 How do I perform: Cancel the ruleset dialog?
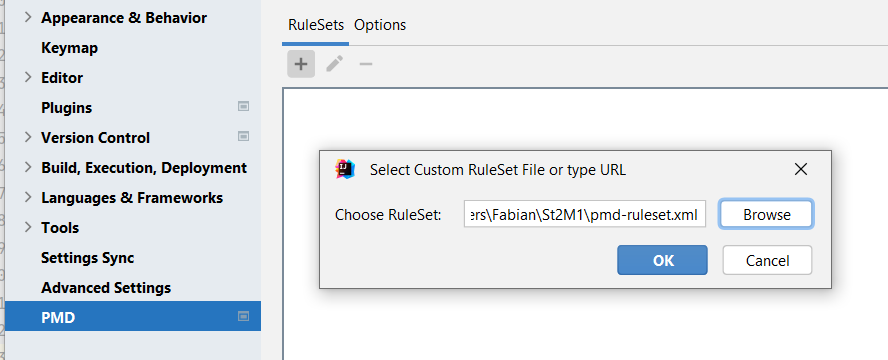(x=767, y=260)
